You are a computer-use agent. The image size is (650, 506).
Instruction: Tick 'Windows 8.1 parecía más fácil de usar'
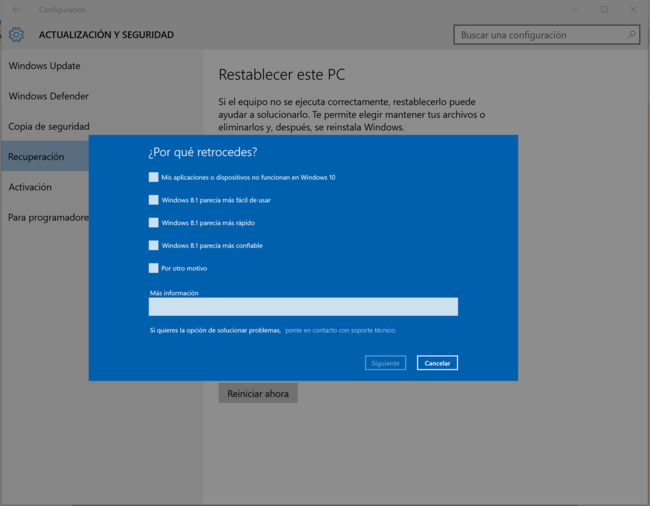[x=153, y=200]
